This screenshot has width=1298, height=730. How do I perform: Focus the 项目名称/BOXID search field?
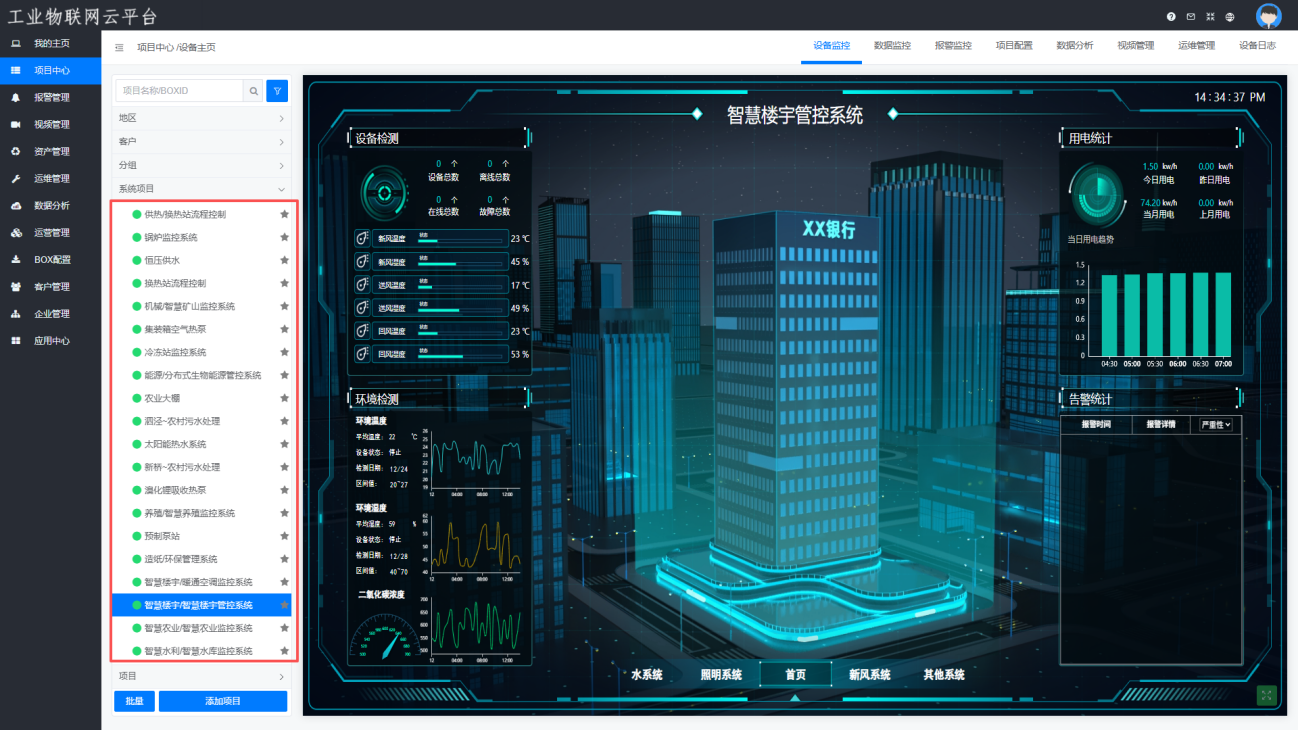180,91
